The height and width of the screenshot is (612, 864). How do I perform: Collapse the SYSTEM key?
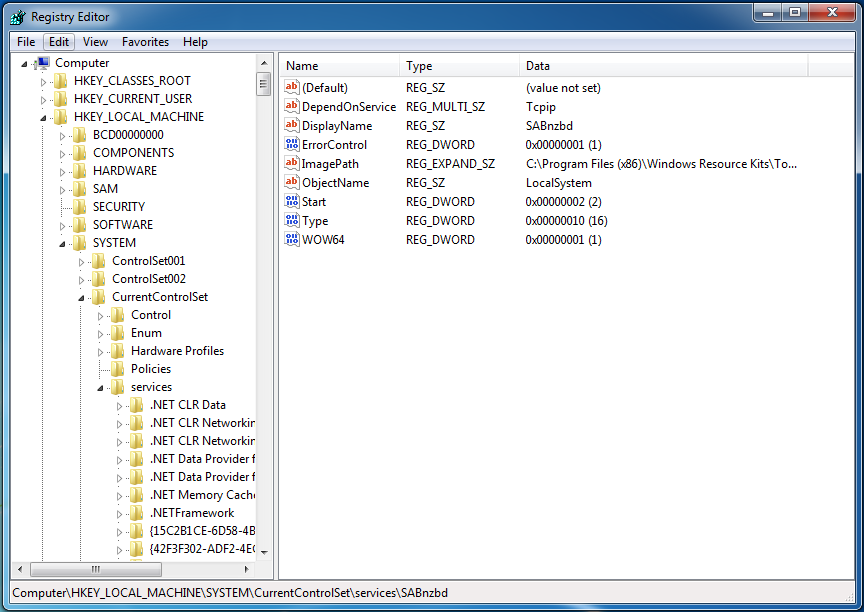(x=62, y=244)
